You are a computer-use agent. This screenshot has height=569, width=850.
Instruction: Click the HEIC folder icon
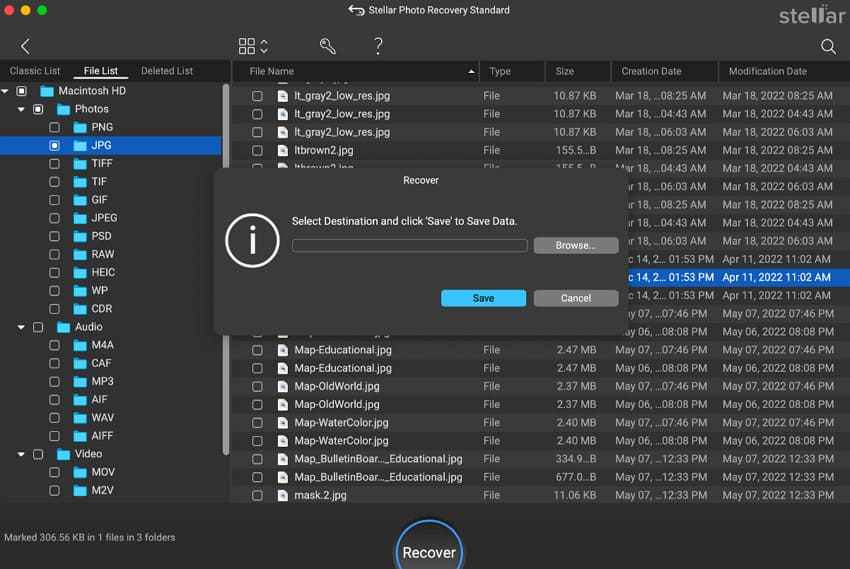coord(80,273)
